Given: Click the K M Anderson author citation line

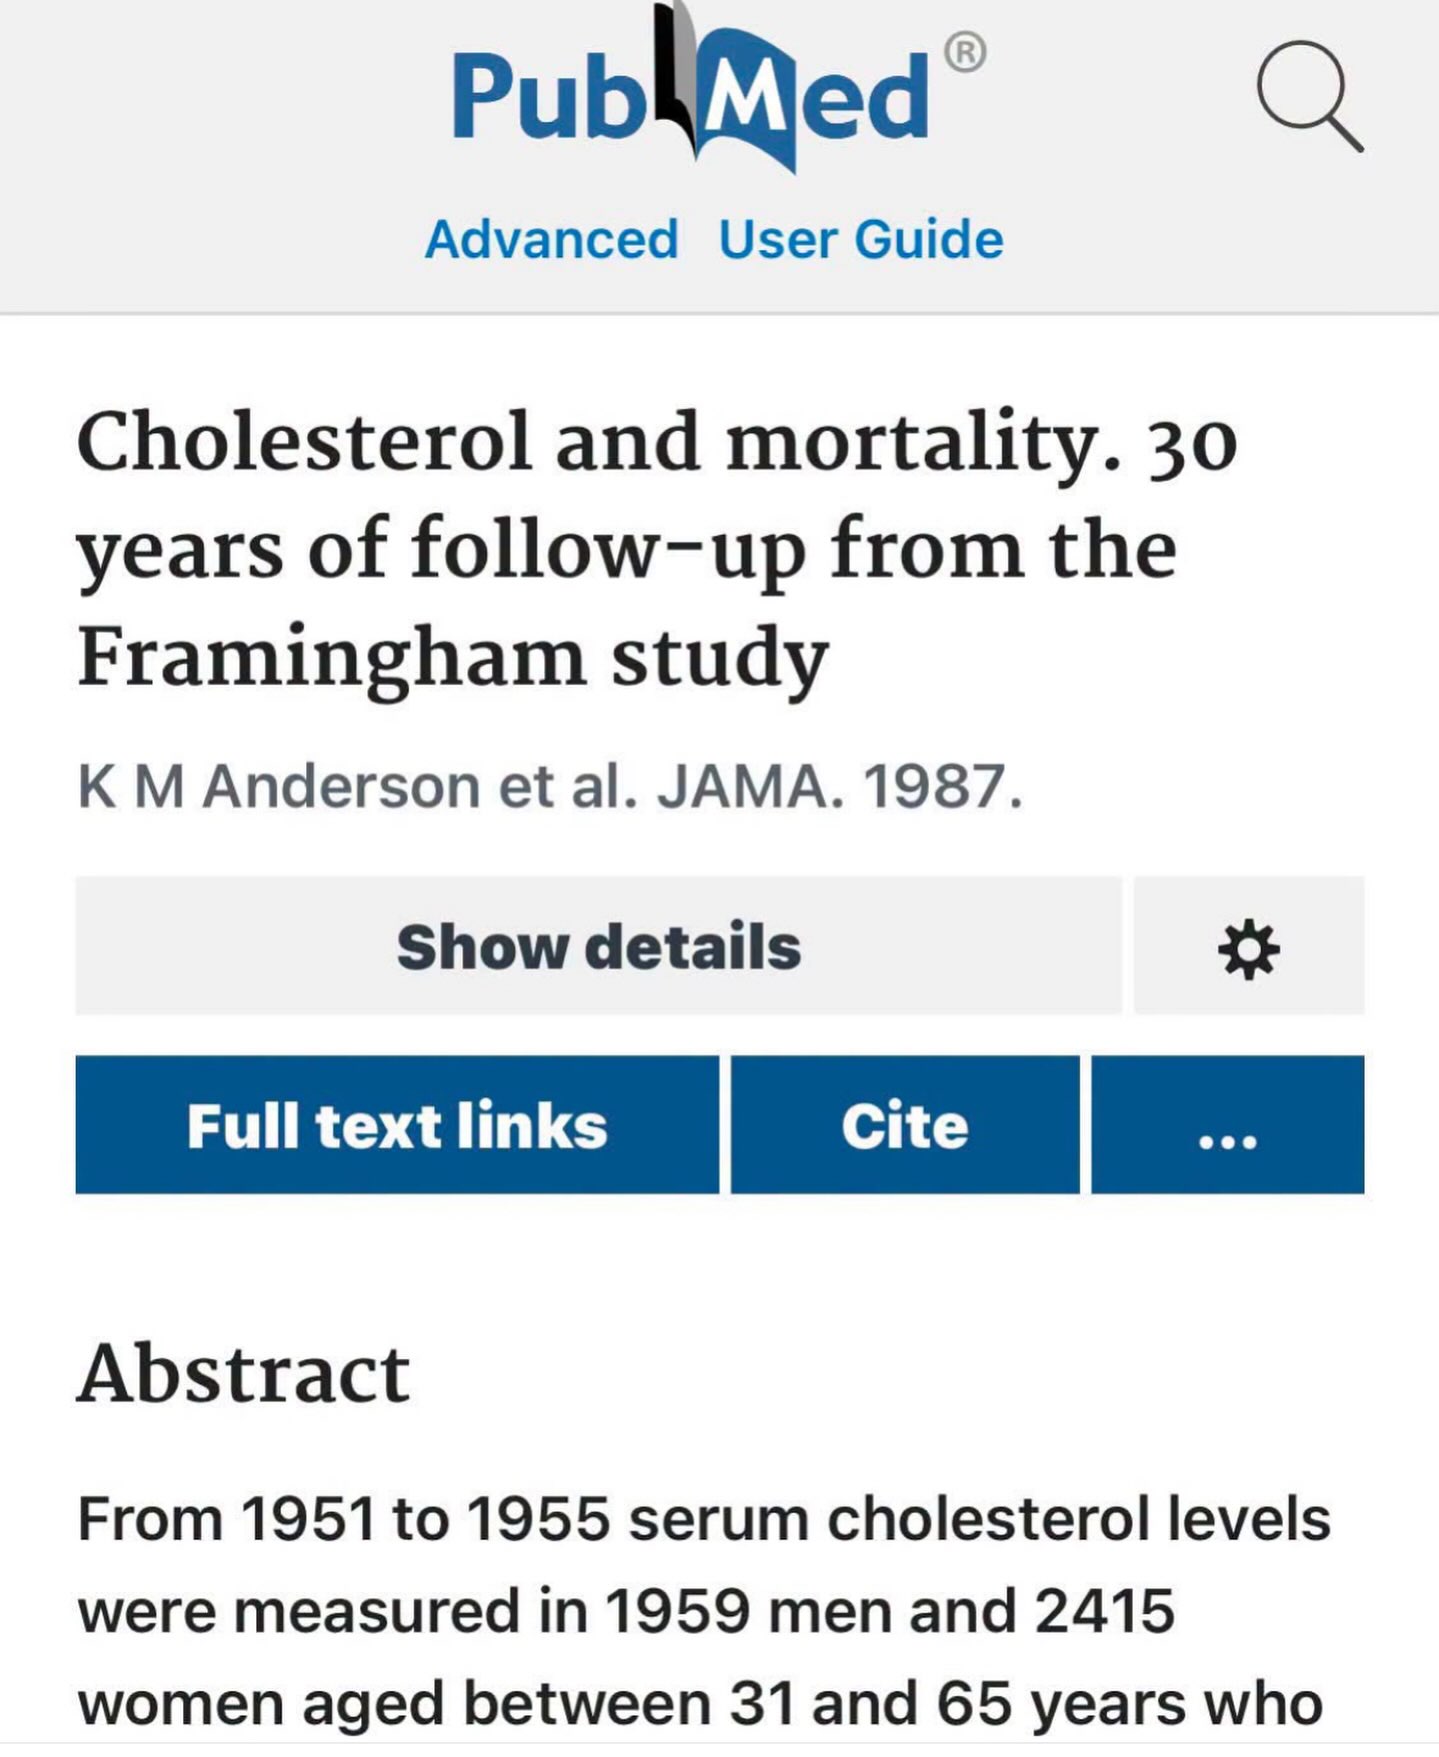Looking at the screenshot, I should point(550,787).
